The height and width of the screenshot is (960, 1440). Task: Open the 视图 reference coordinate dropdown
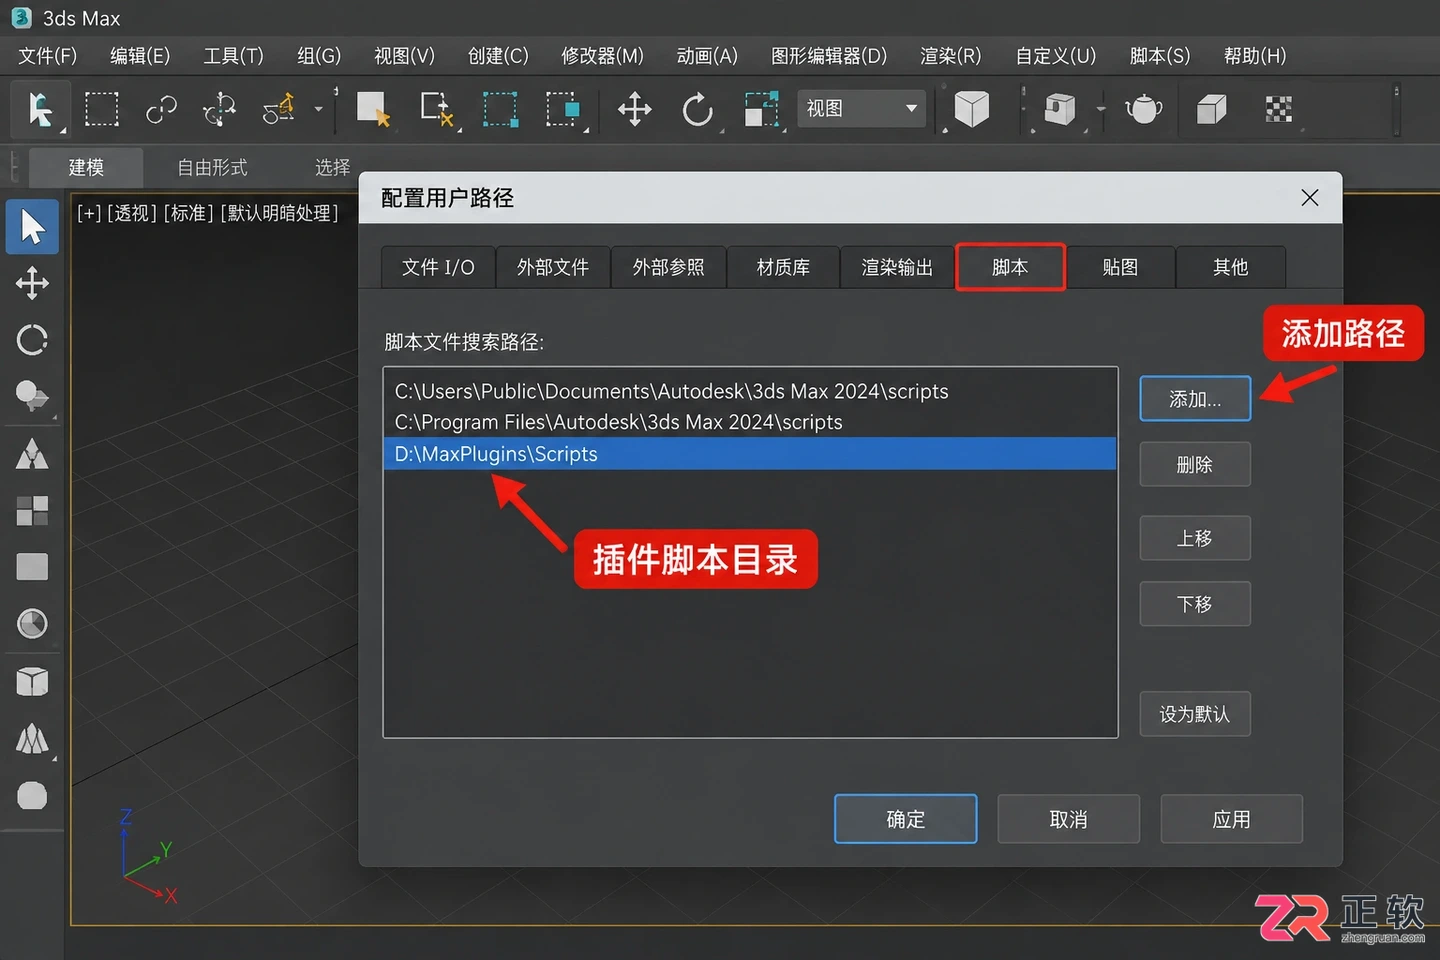point(861,108)
